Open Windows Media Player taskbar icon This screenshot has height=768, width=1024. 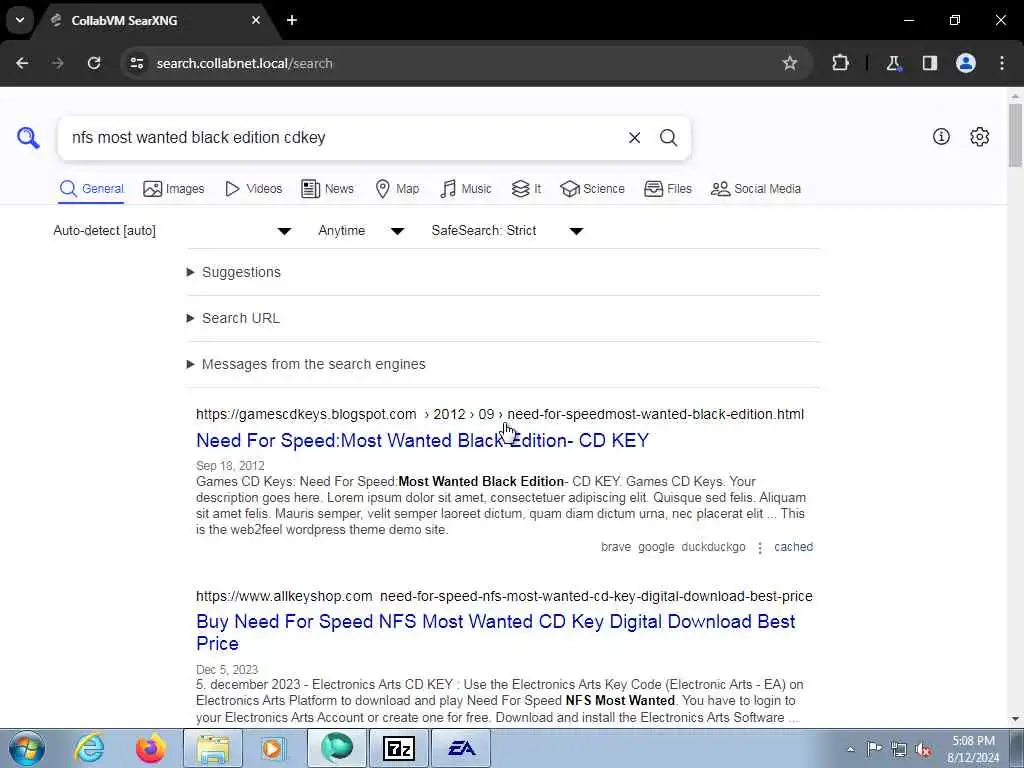[274, 748]
